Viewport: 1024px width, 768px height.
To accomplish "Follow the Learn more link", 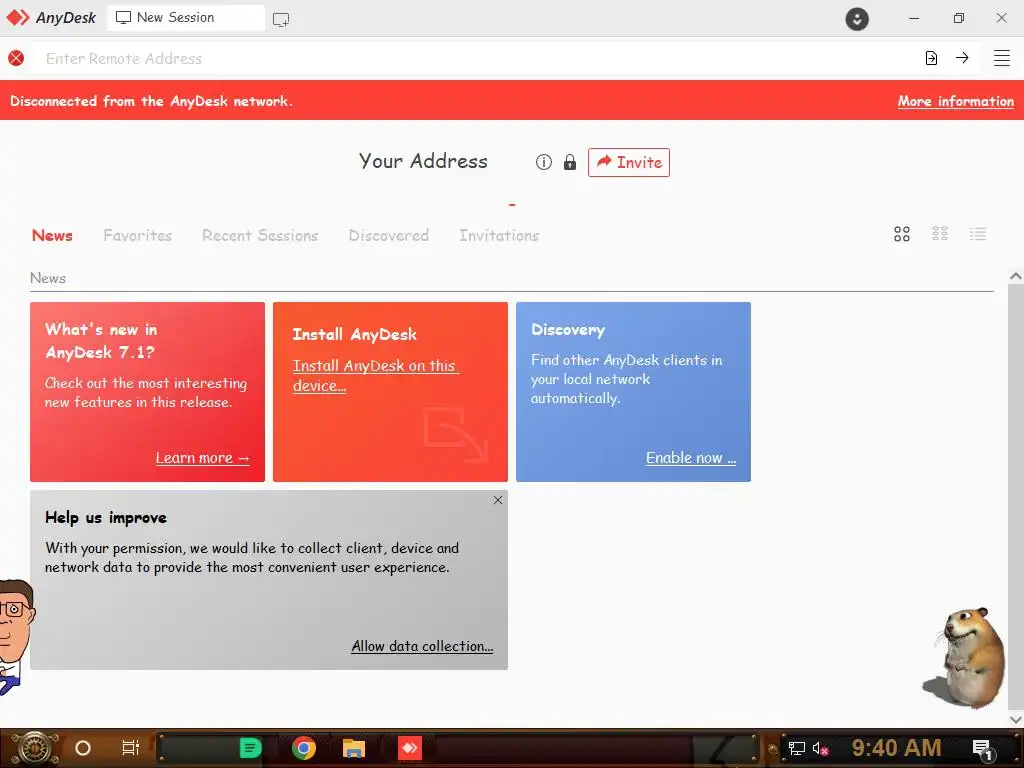I will tap(202, 458).
